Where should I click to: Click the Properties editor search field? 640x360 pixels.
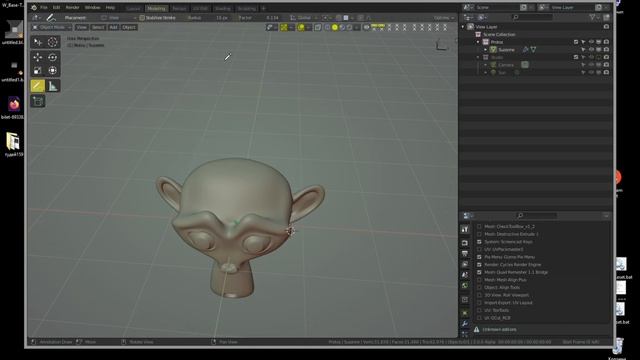point(537,216)
